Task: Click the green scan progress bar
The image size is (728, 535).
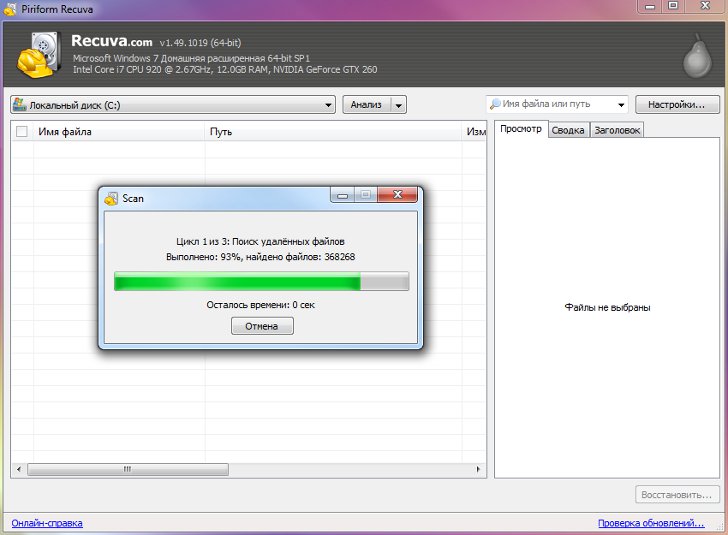Action: point(261,281)
